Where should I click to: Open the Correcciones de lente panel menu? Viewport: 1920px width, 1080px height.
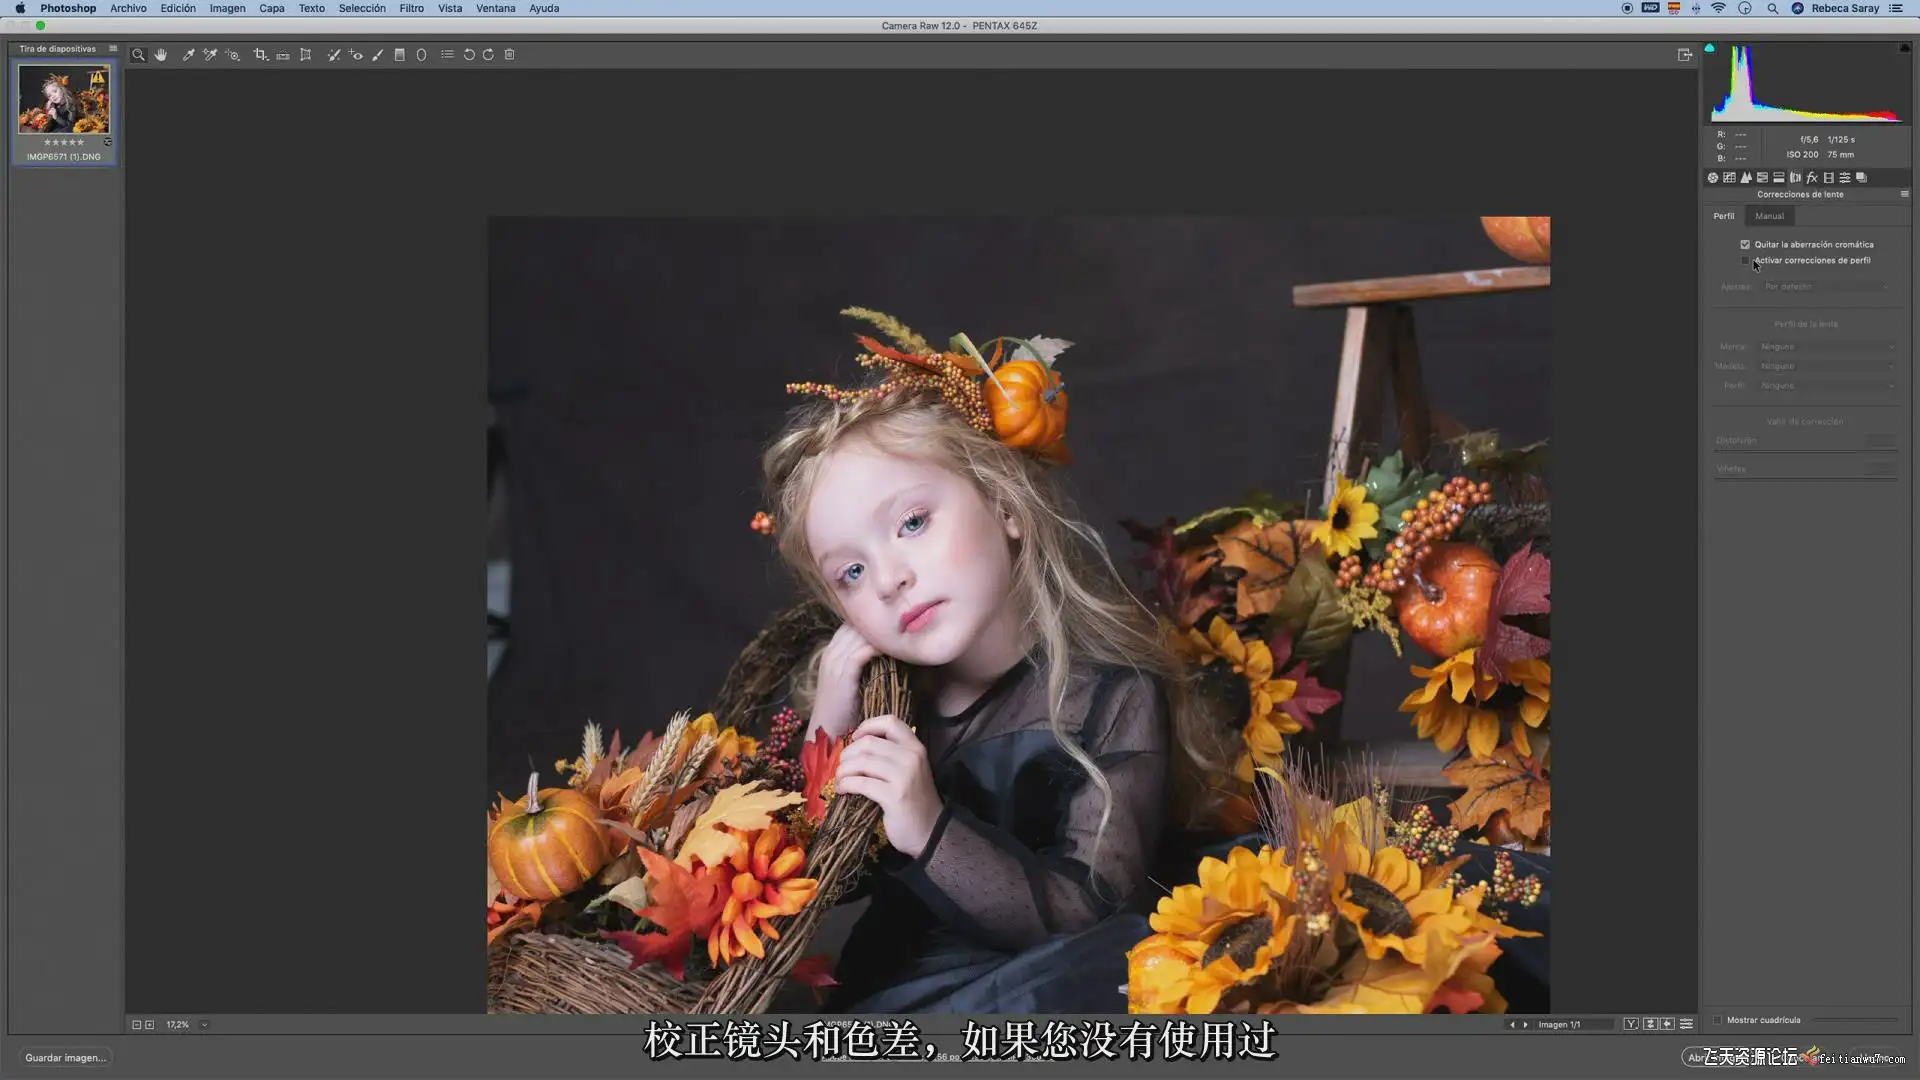pyautogui.click(x=1904, y=194)
